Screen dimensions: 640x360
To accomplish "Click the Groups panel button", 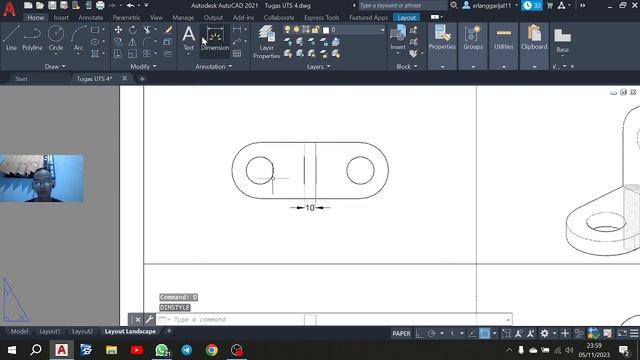I will coord(473,38).
